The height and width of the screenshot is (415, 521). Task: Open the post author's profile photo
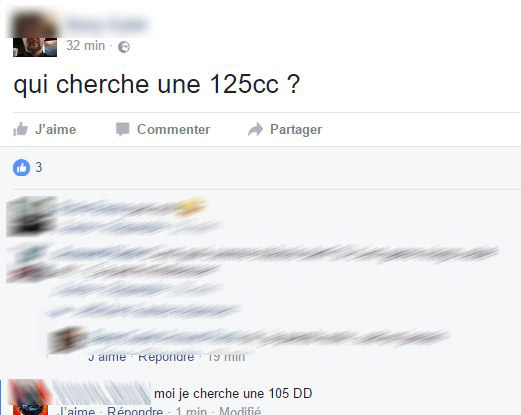35,35
